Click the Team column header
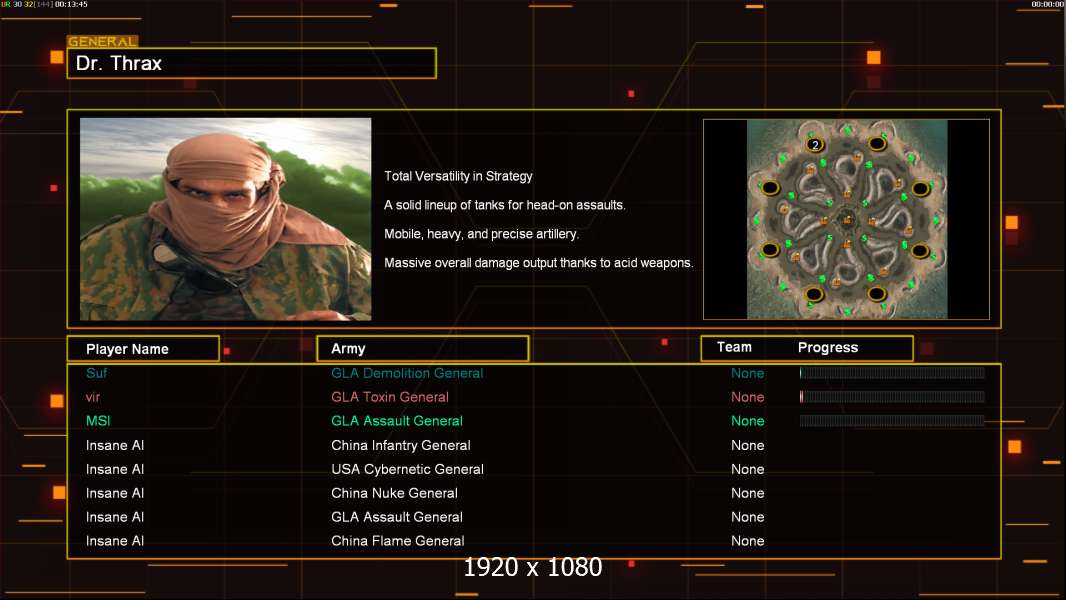 tap(734, 347)
